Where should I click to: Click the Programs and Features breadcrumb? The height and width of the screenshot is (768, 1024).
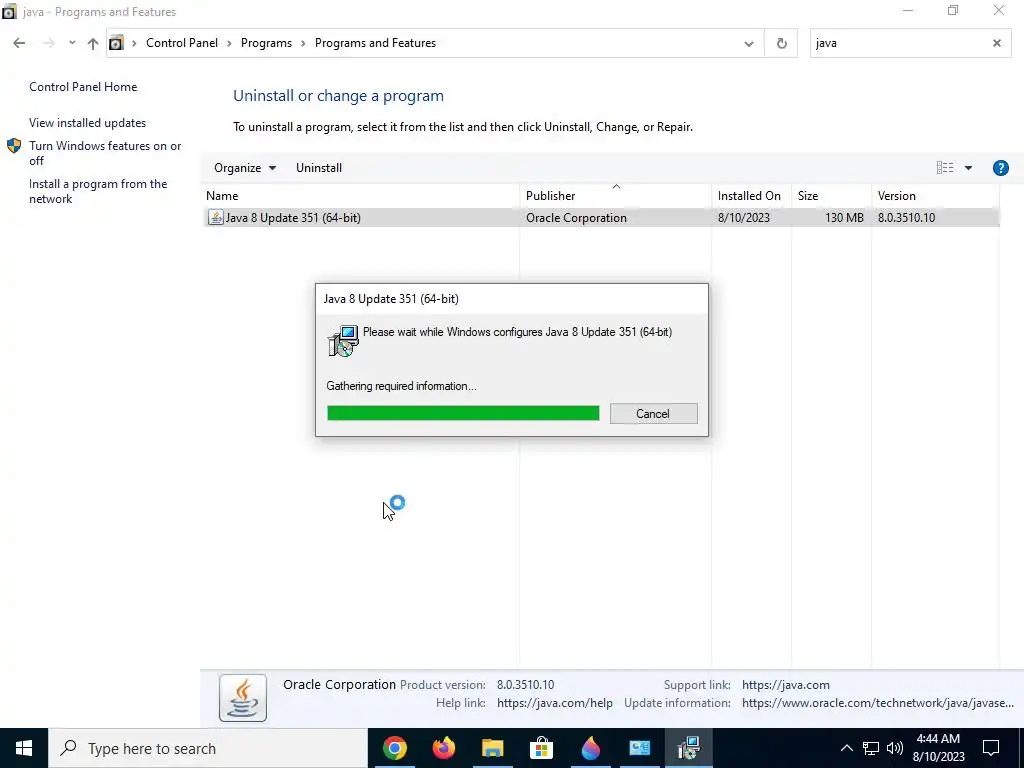point(375,43)
